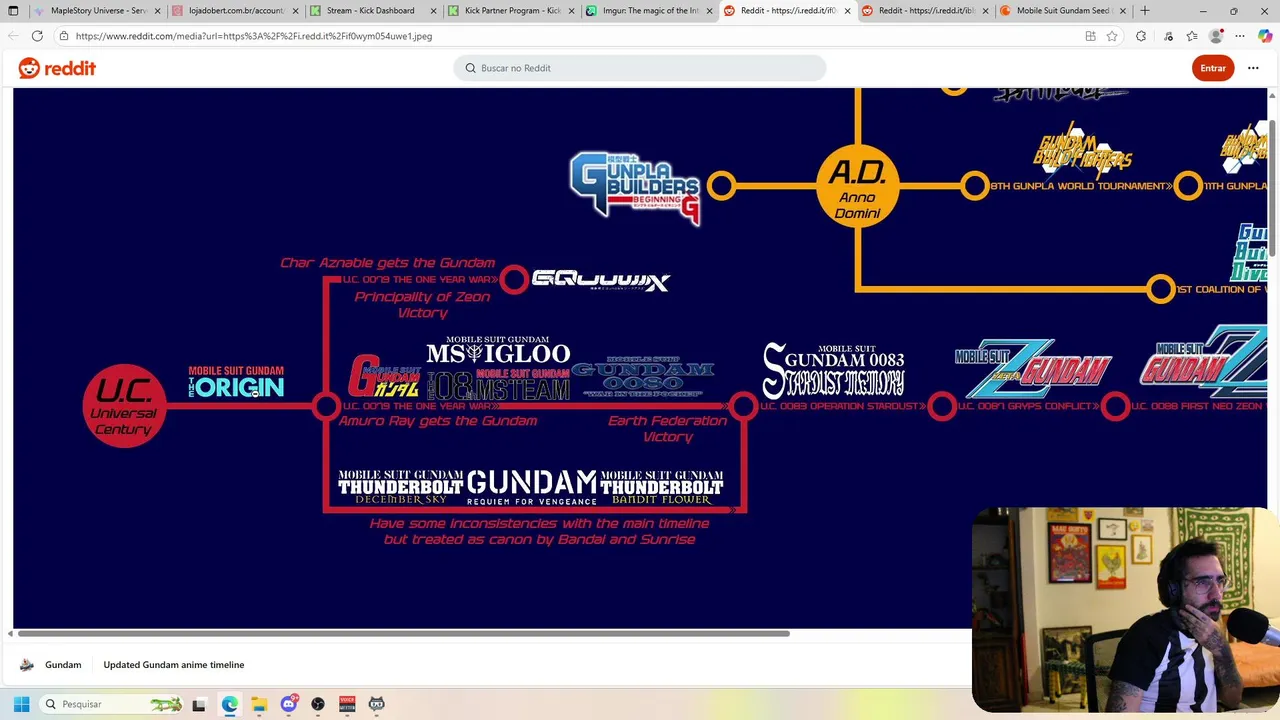
Task: Click the MS IGLOO logo
Action: 498,350
